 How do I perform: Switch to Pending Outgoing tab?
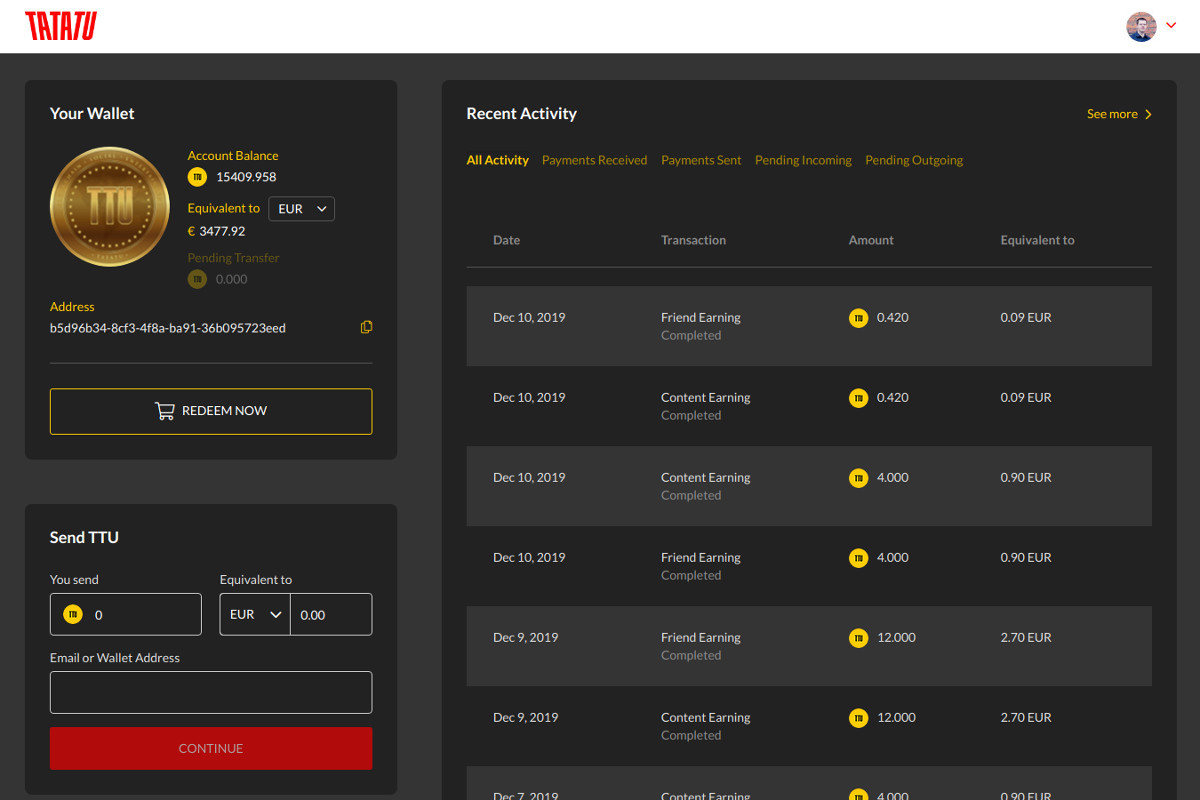pyautogui.click(x=914, y=160)
